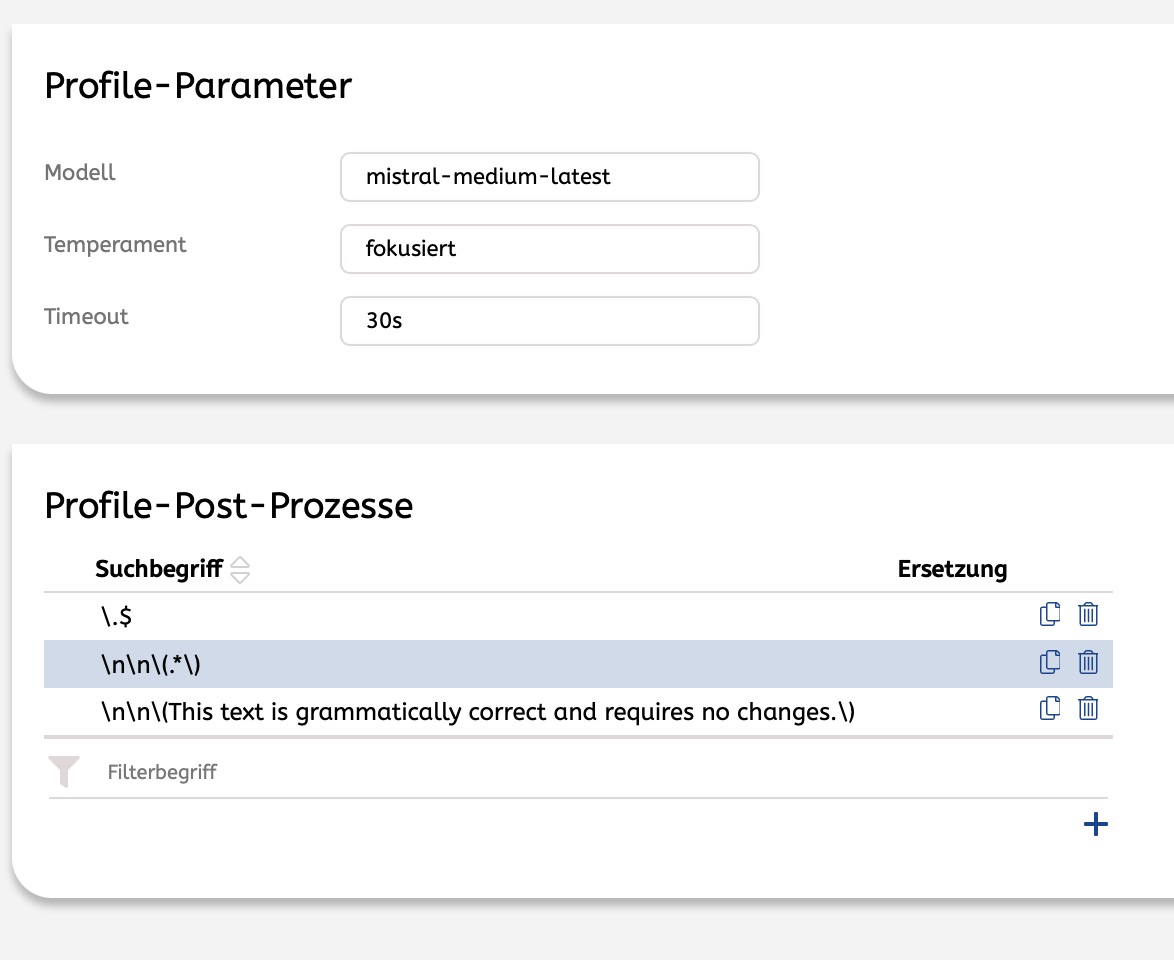
Task: Click into the Filterbegriff input
Action: tap(400, 772)
